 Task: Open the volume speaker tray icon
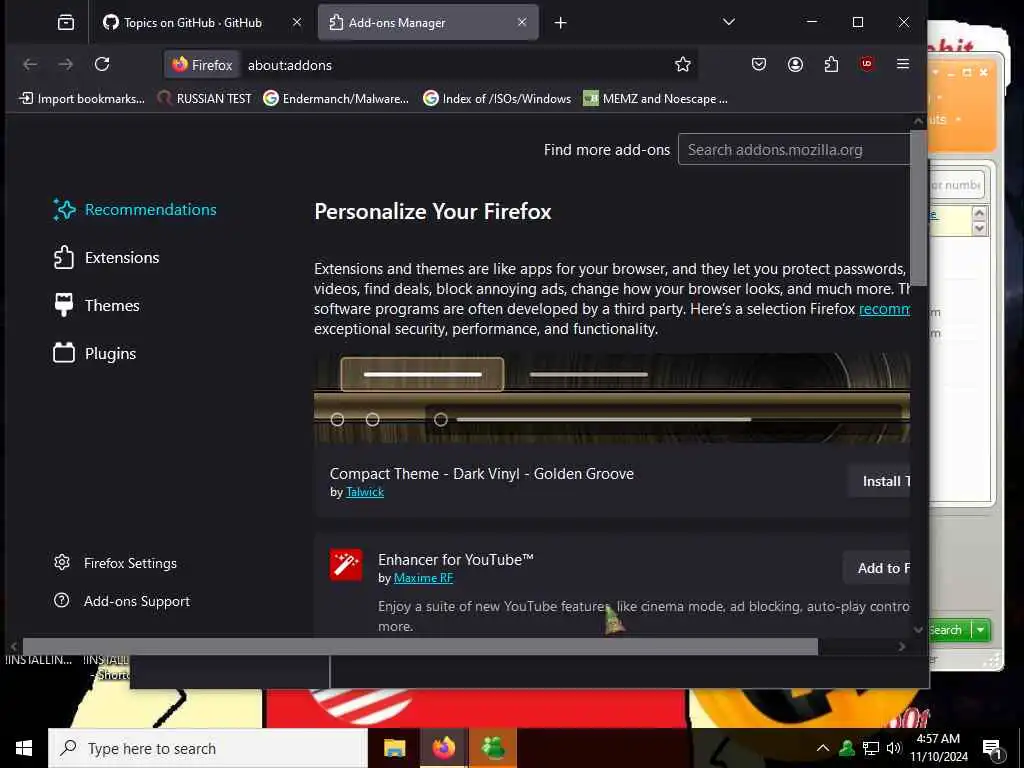pyautogui.click(x=893, y=748)
